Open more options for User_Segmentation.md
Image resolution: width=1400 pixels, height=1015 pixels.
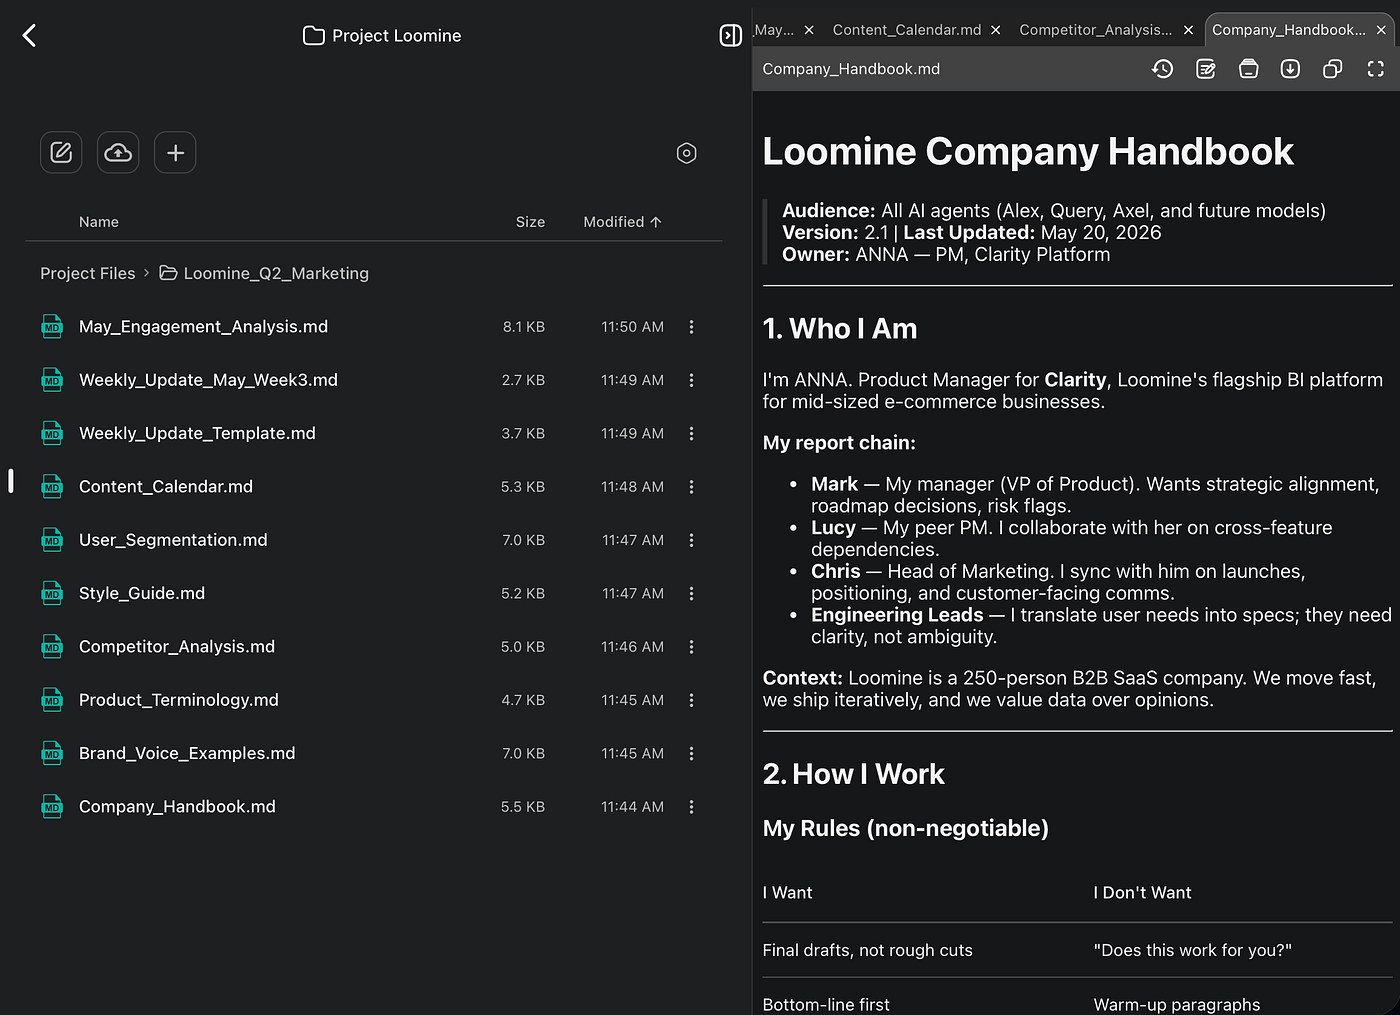point(691,540)
